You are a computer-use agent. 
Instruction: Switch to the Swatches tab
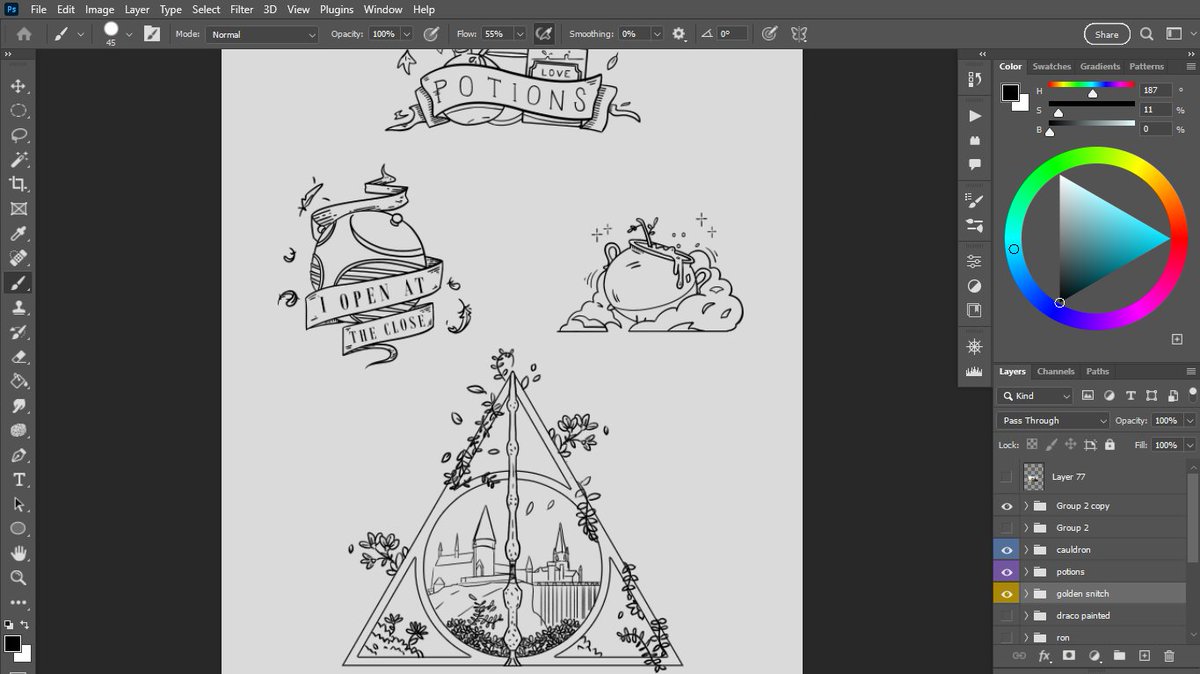click(1051, 66)
